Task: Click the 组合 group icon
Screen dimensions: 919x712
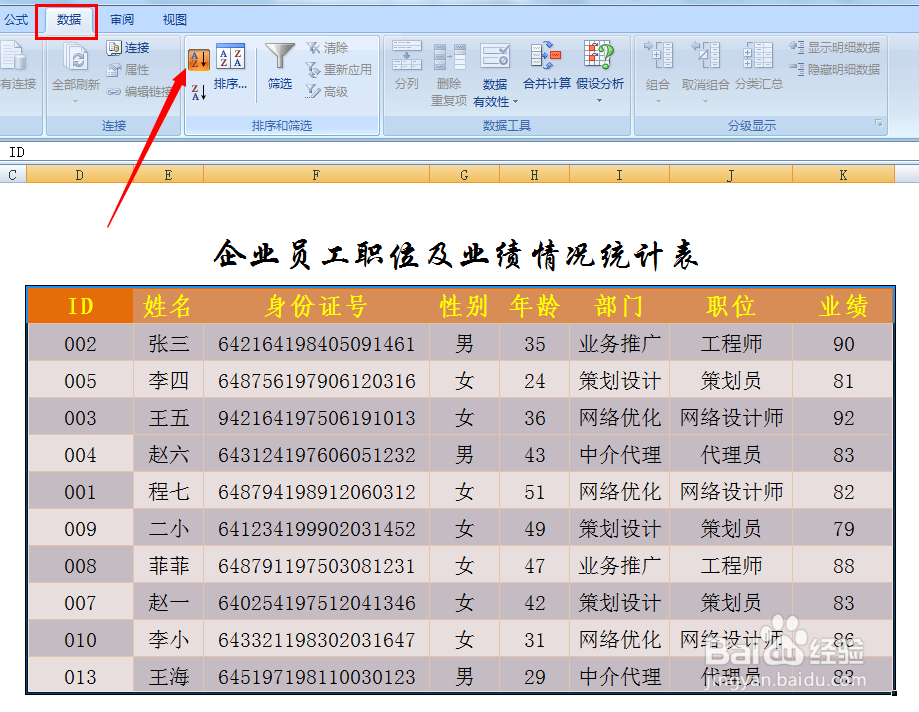Action: point(660,55)
